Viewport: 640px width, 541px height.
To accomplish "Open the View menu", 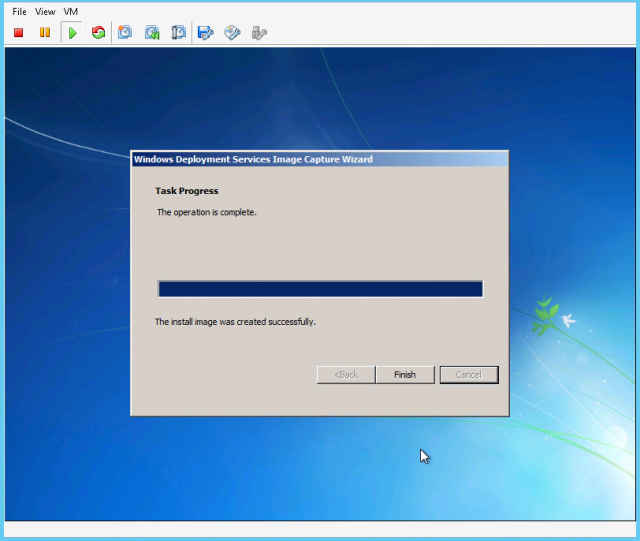I will (45, 11).
